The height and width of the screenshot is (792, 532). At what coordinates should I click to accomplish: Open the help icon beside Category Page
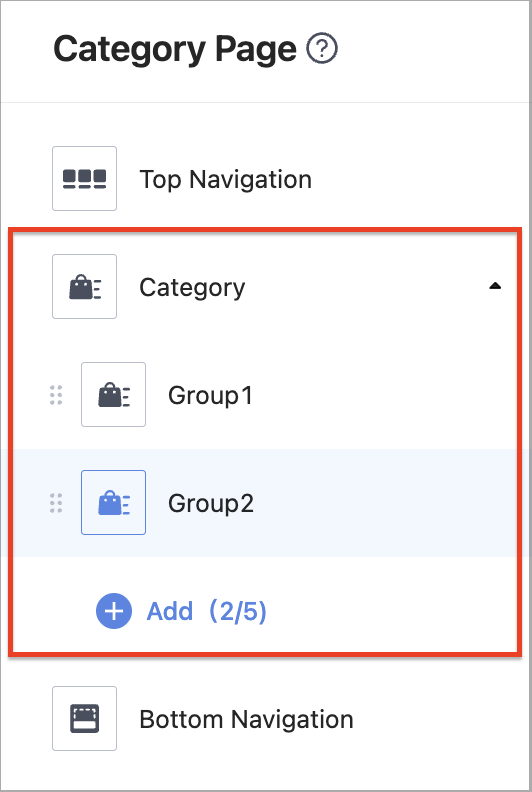point(322,49)
